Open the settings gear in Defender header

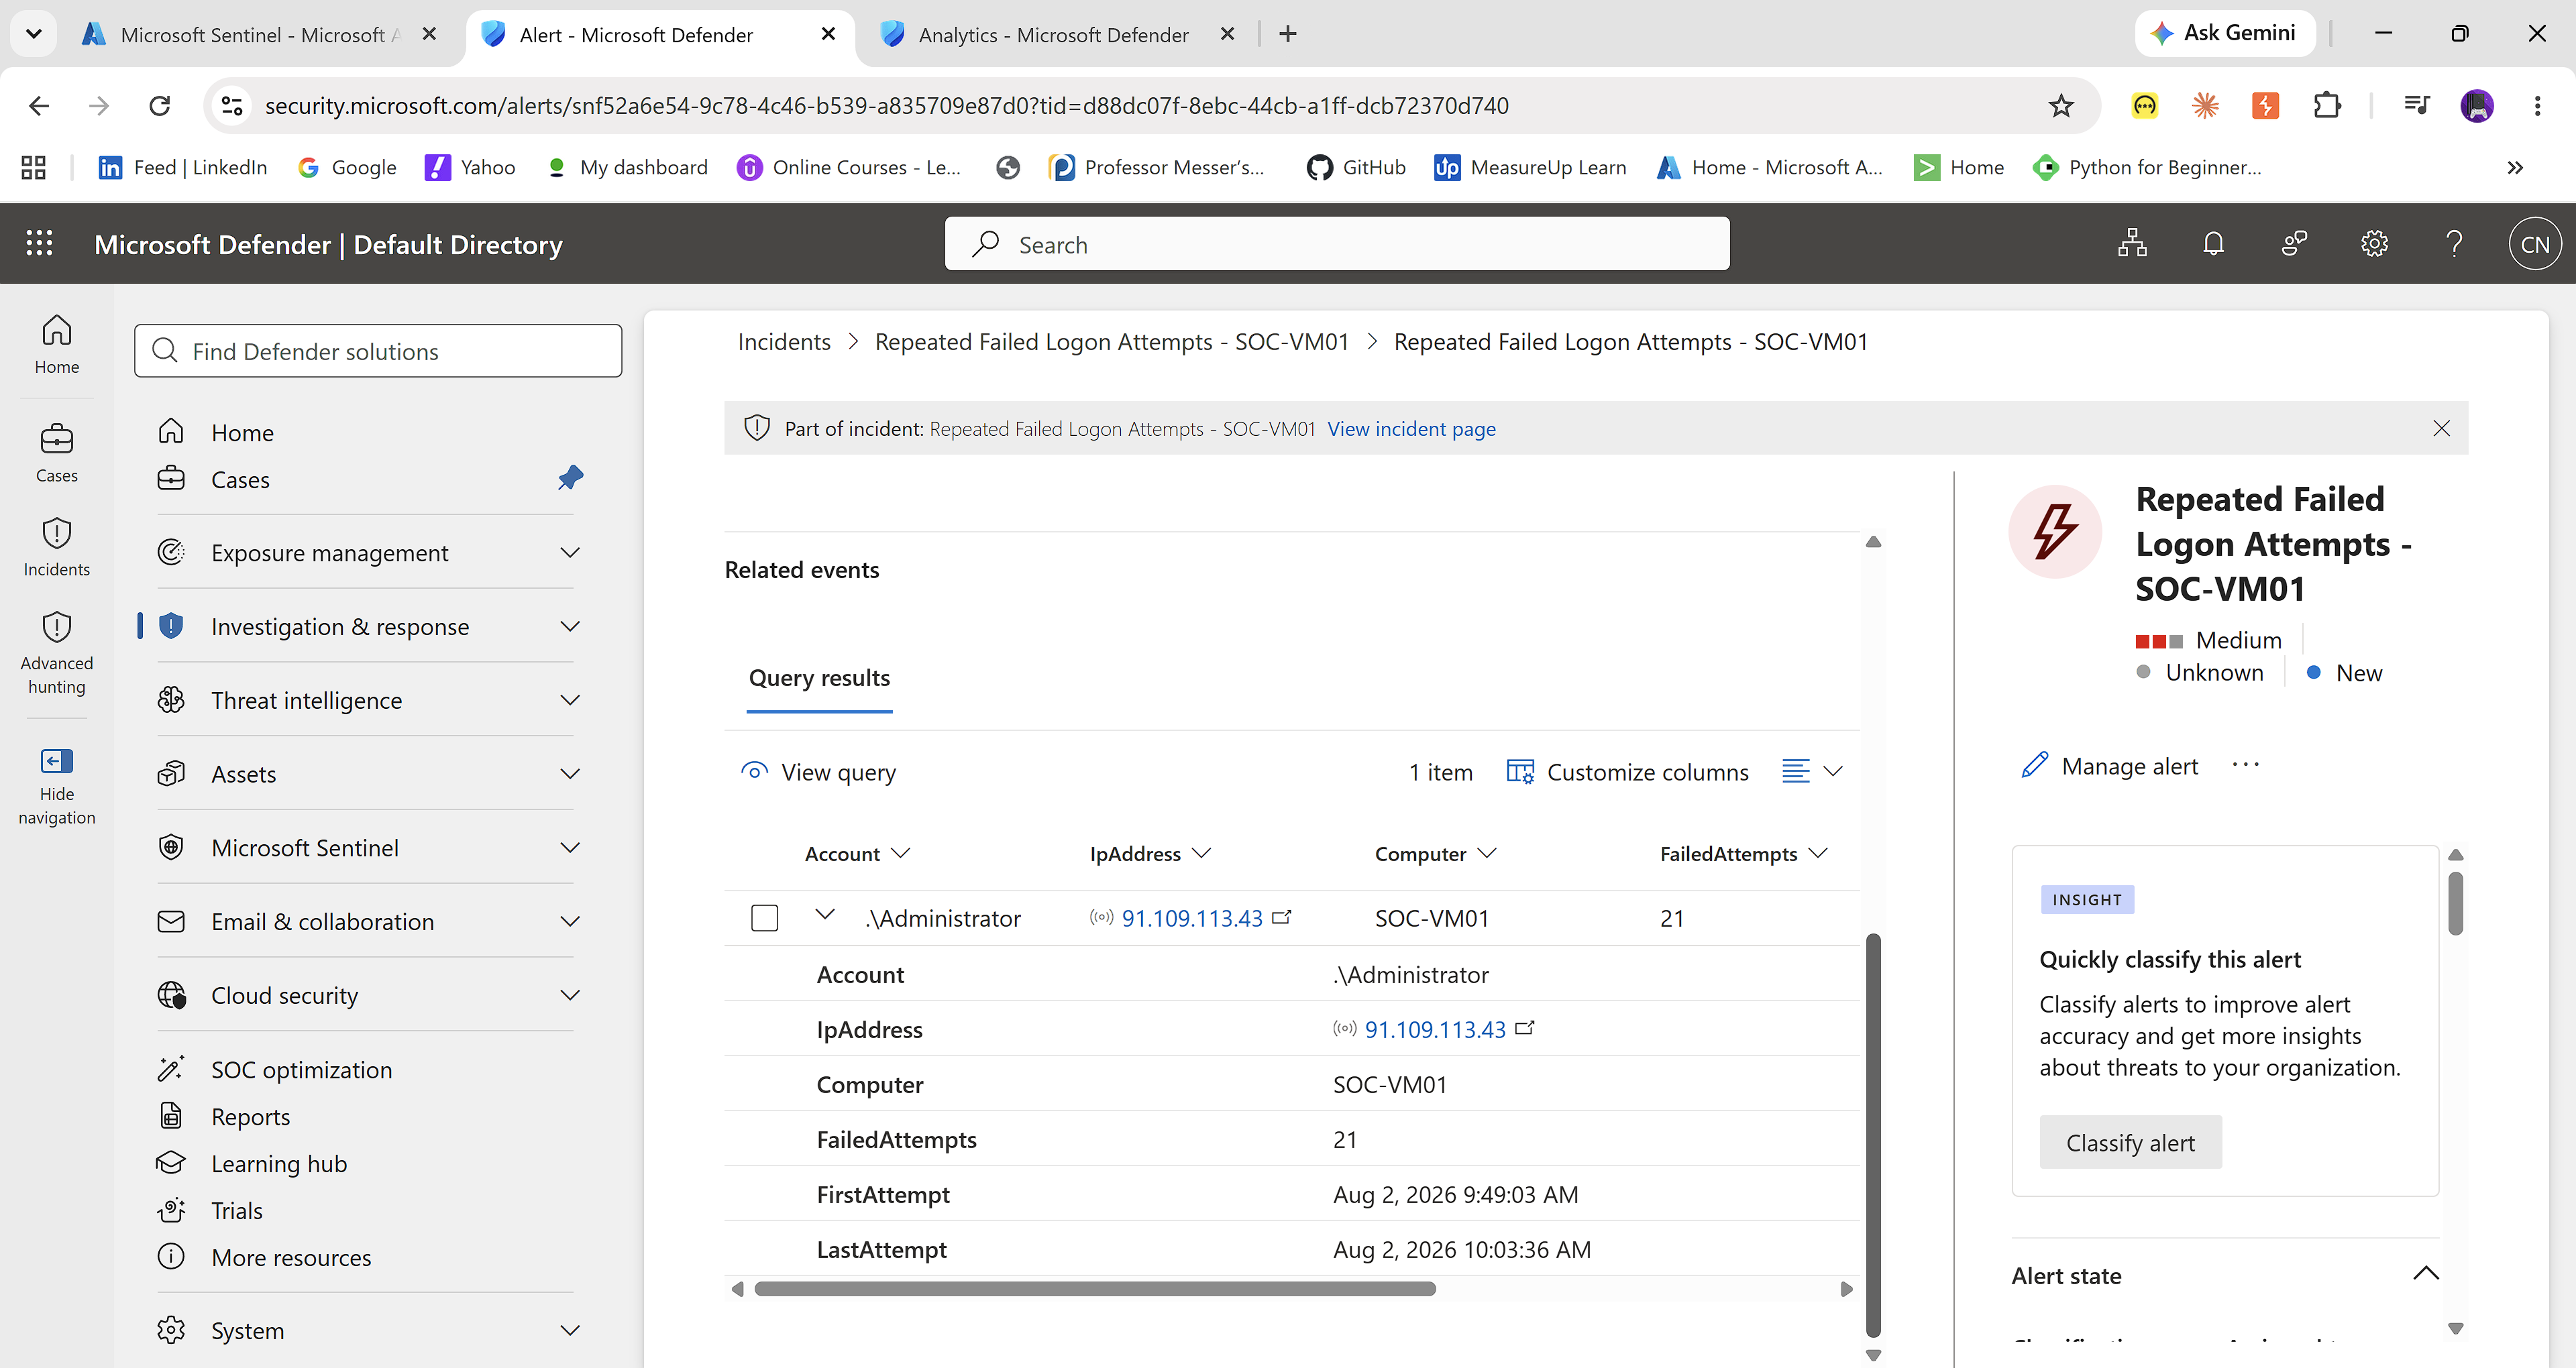coord(2374,244)
